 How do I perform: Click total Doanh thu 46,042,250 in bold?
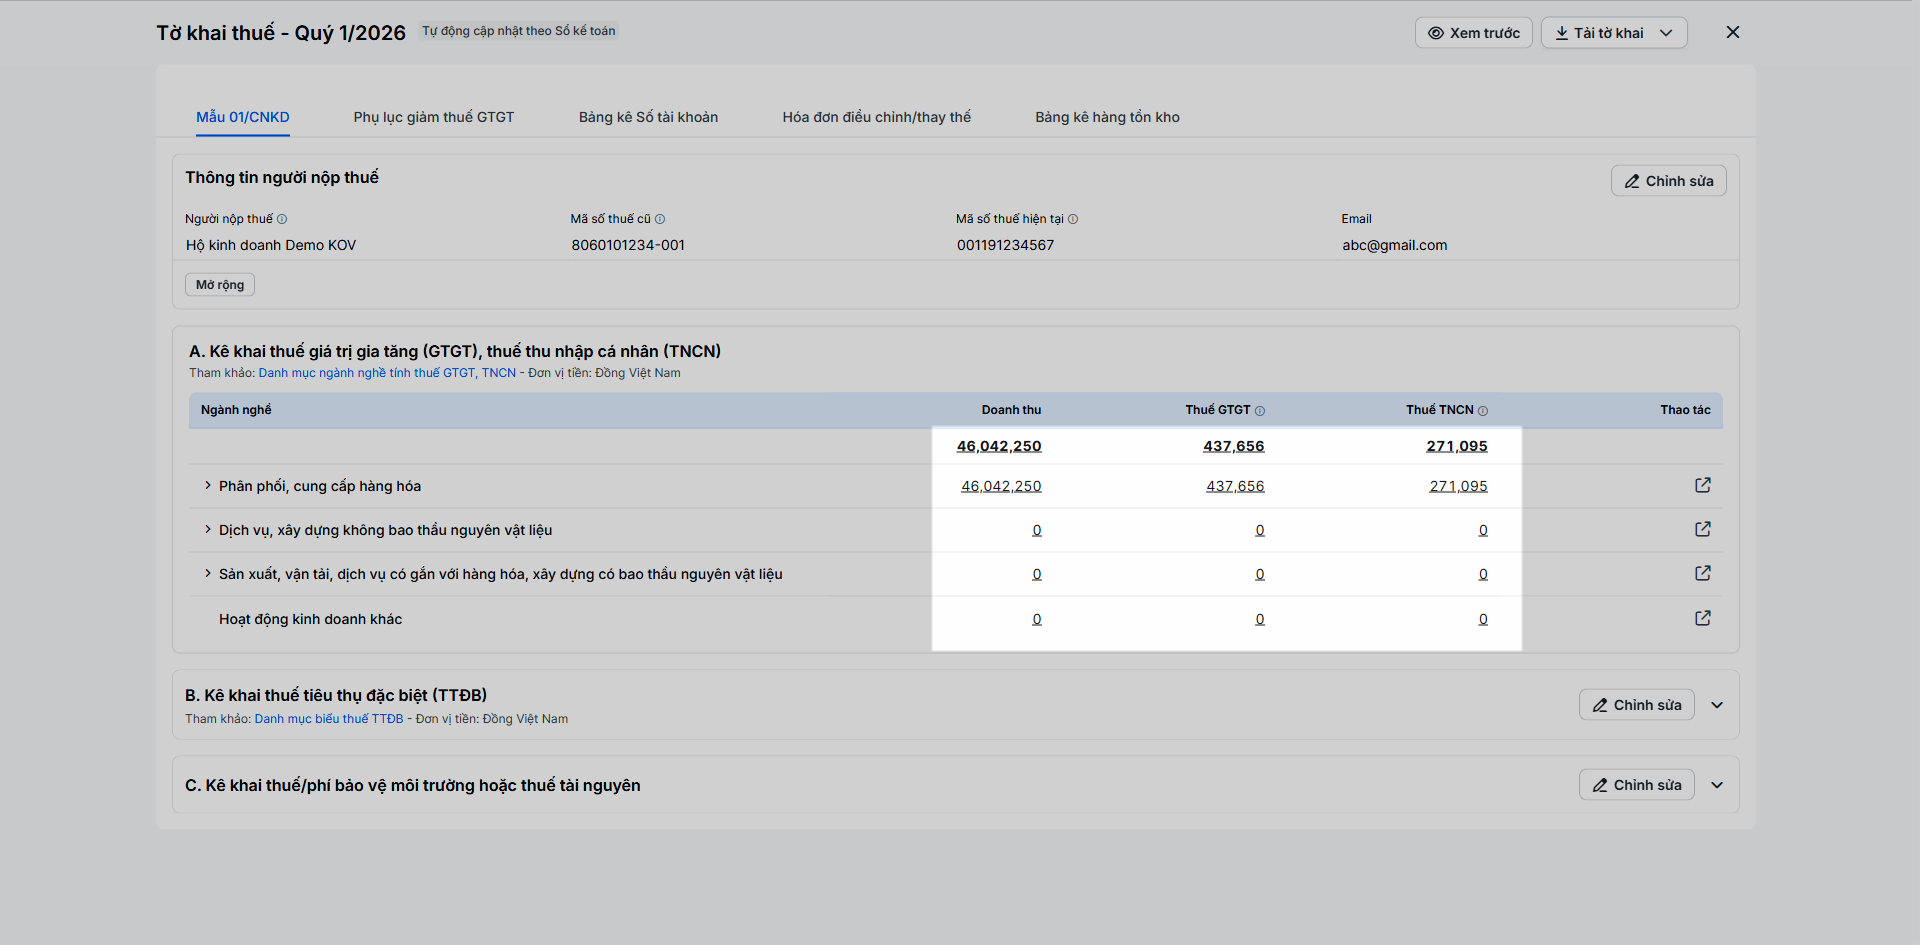pos(999,446)
